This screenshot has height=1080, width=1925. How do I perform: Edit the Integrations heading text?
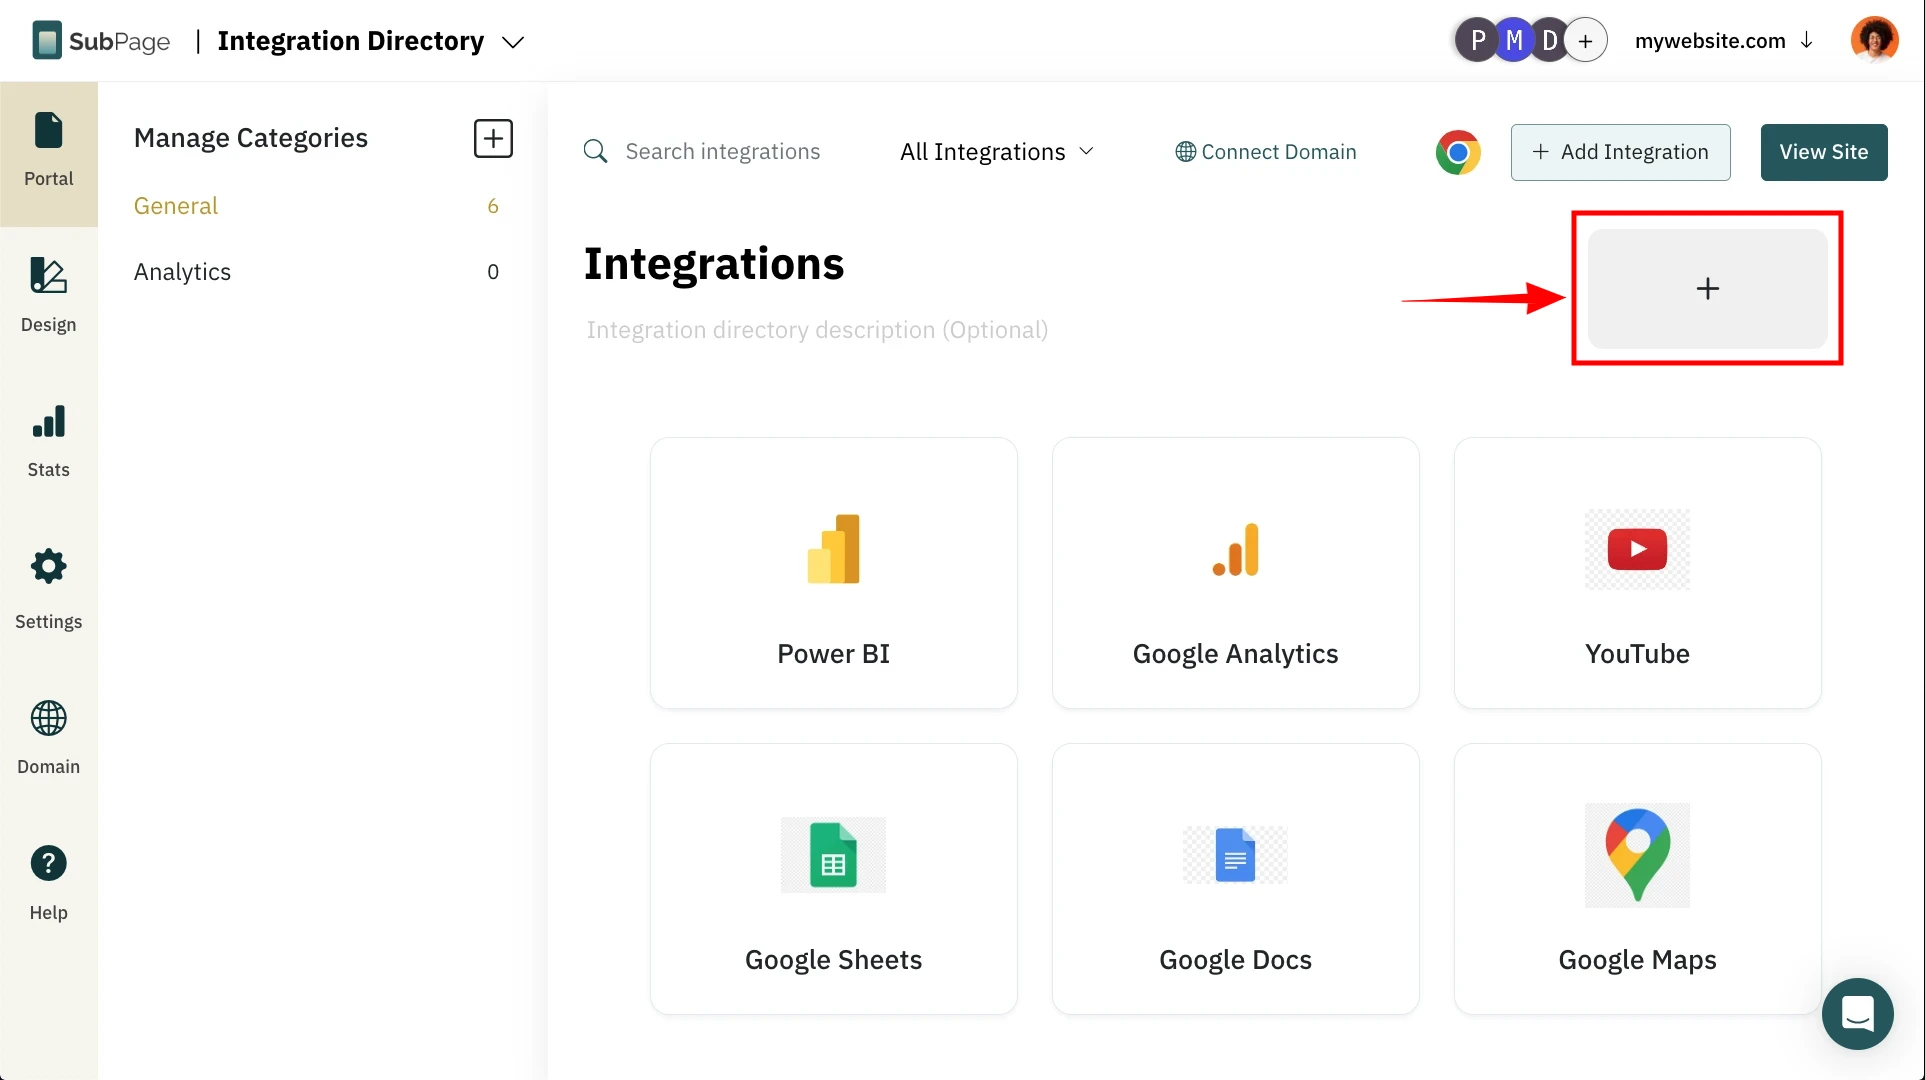click(714, 264)
